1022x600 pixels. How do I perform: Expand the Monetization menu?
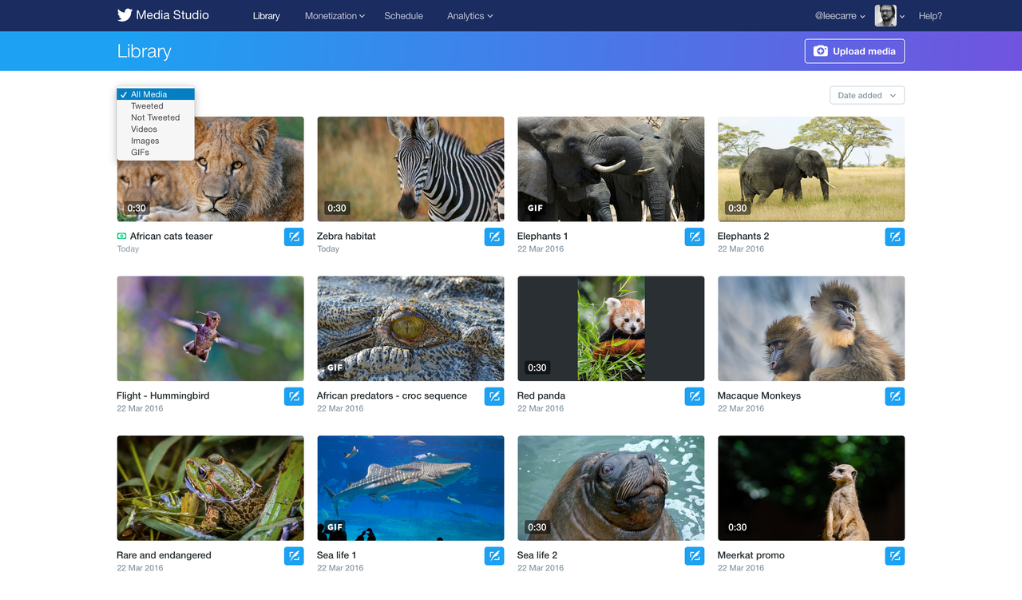[334, 15]
